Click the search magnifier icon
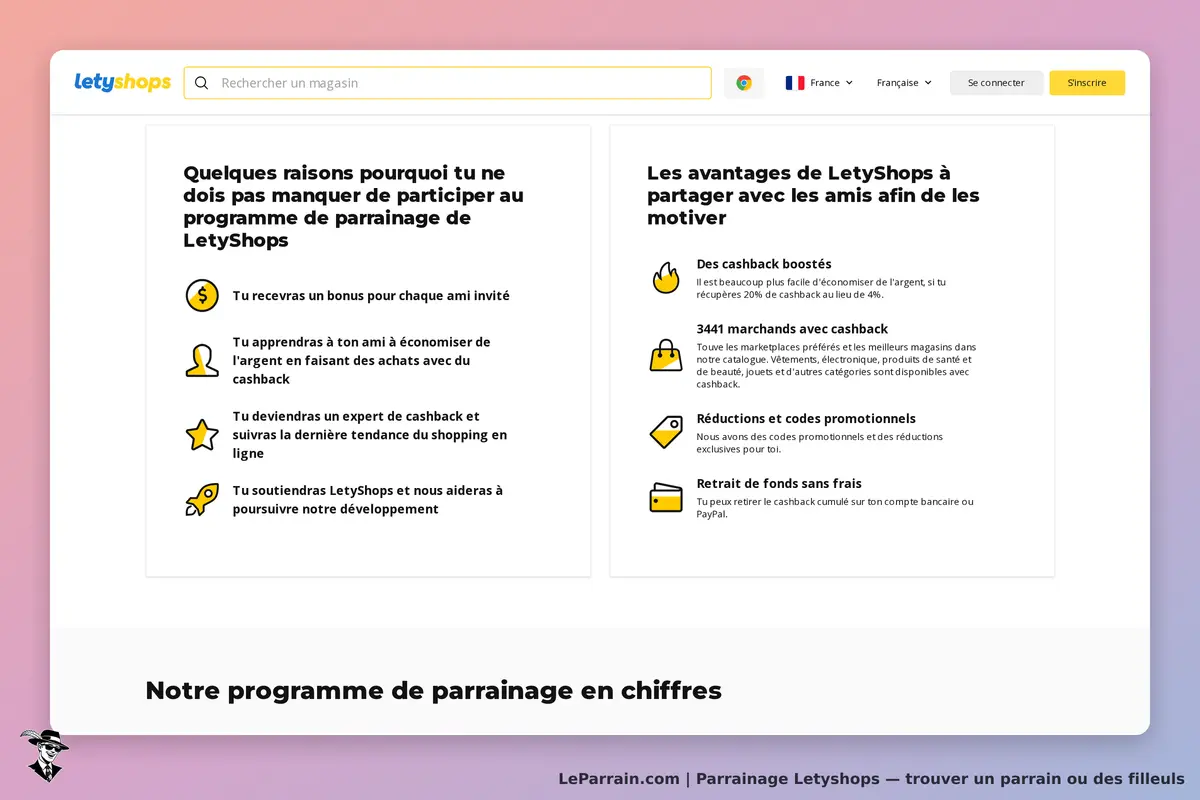This screenshot has height=800, width=1200. [201, 83]
